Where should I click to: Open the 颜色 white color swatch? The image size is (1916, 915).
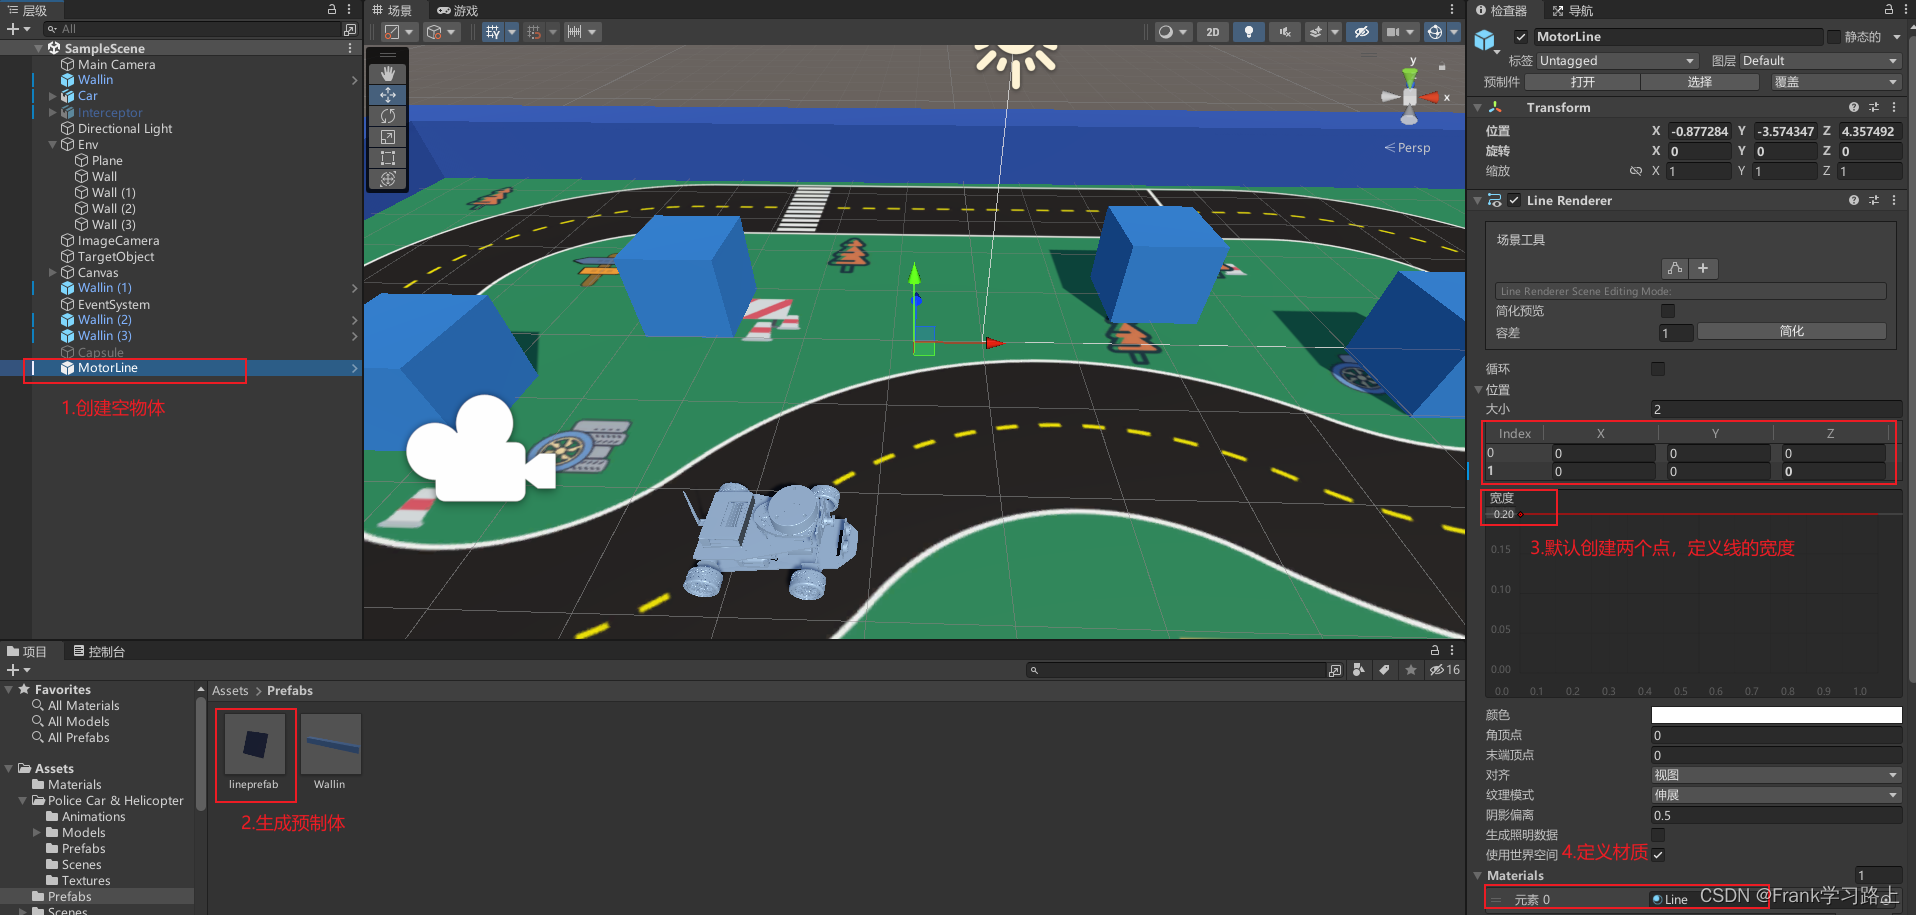(x=1775, y=714)
